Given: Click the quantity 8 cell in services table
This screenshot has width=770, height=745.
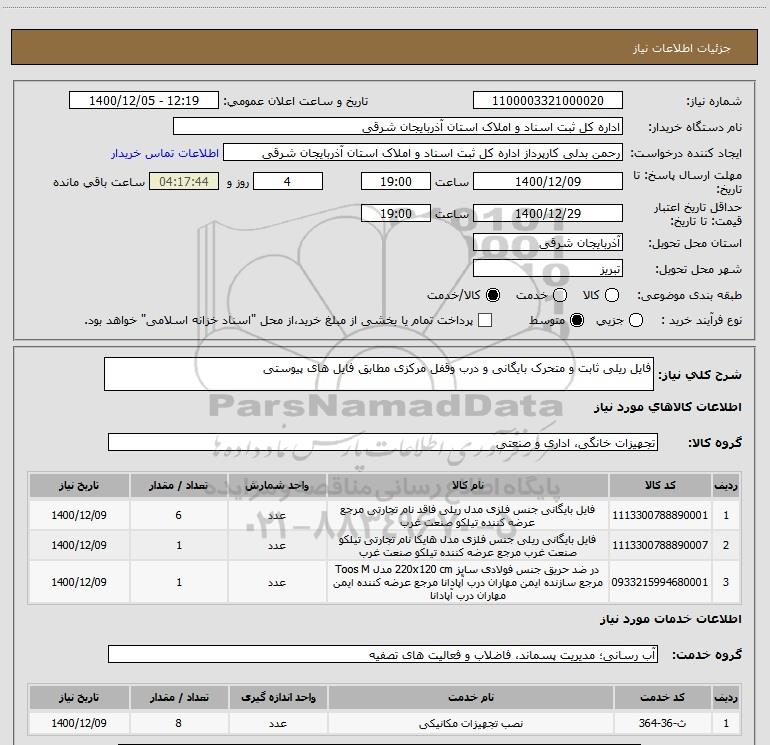Looking at the screenshot, I should (178, 723).
